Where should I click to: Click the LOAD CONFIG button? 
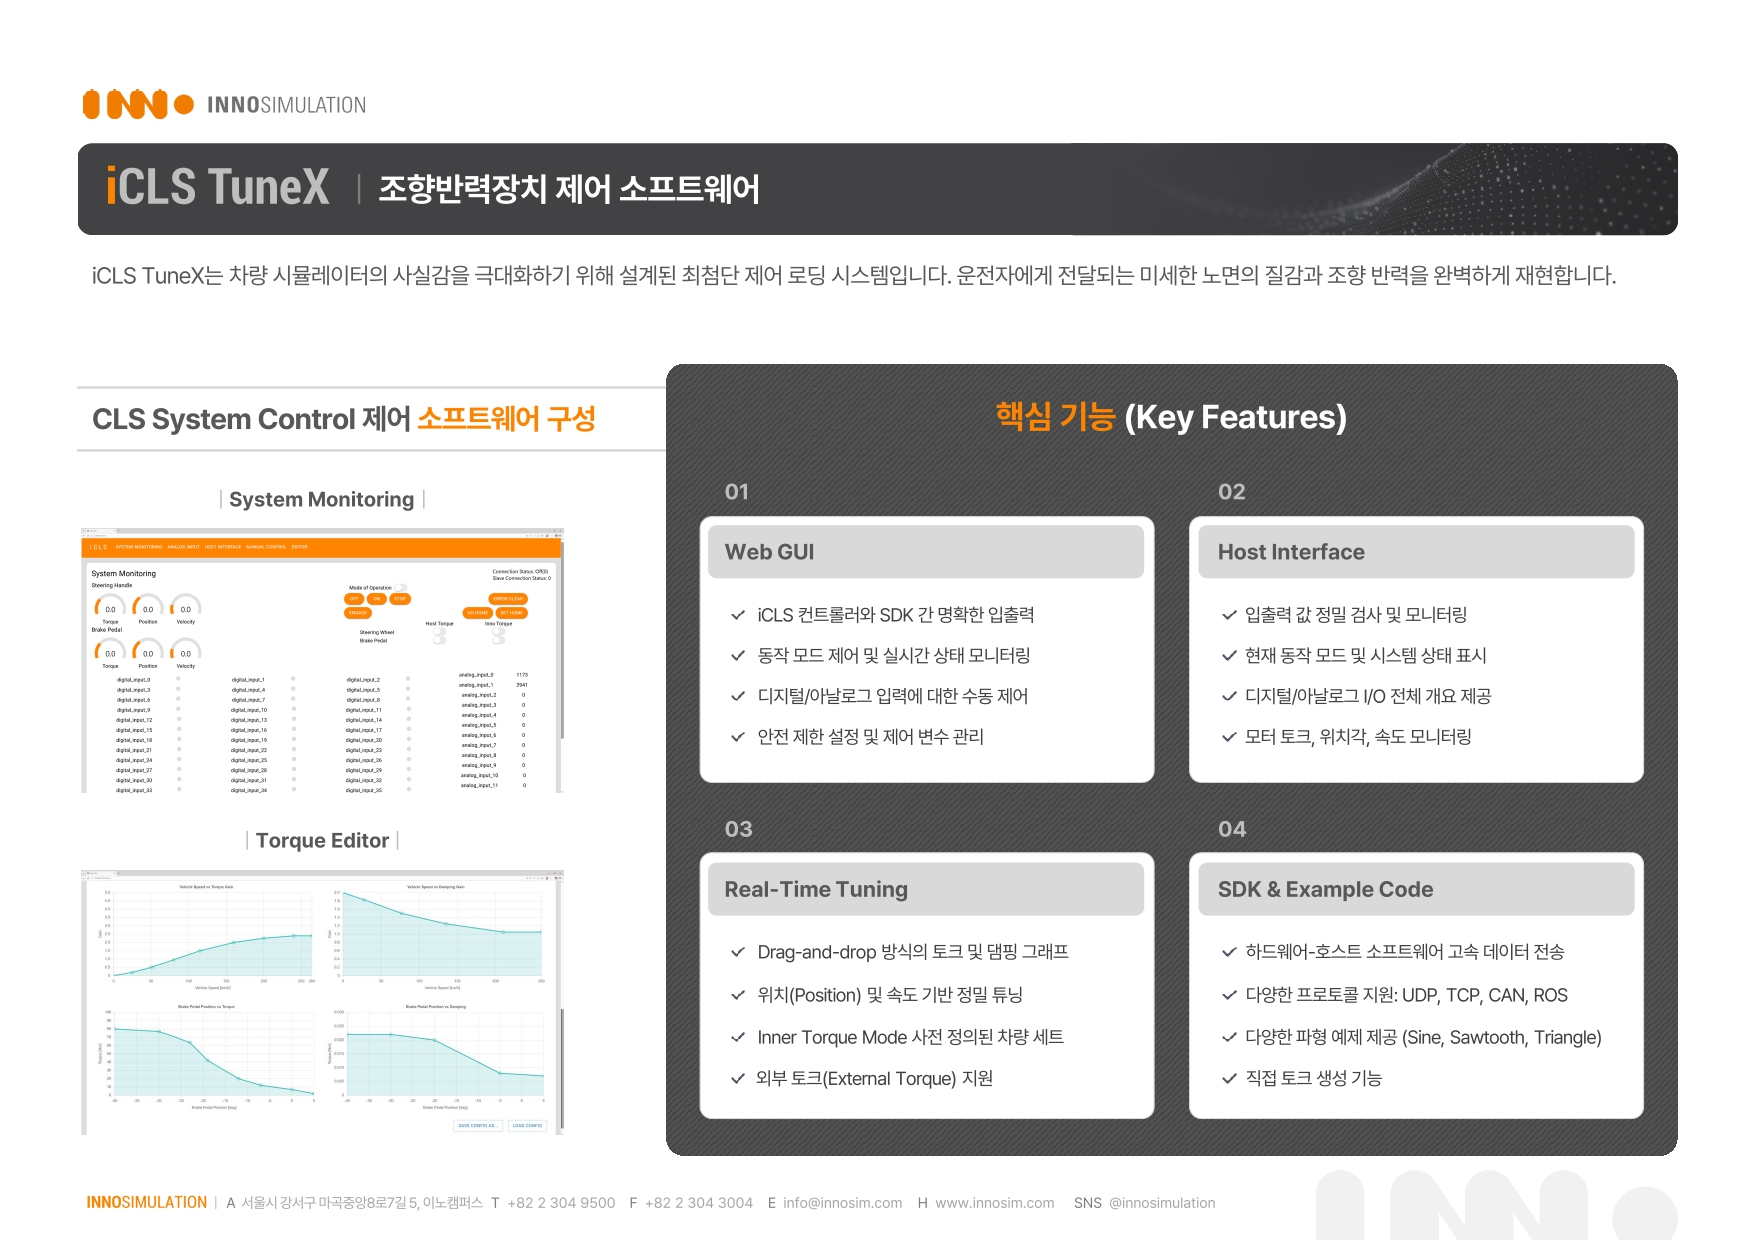point(527,1125)
